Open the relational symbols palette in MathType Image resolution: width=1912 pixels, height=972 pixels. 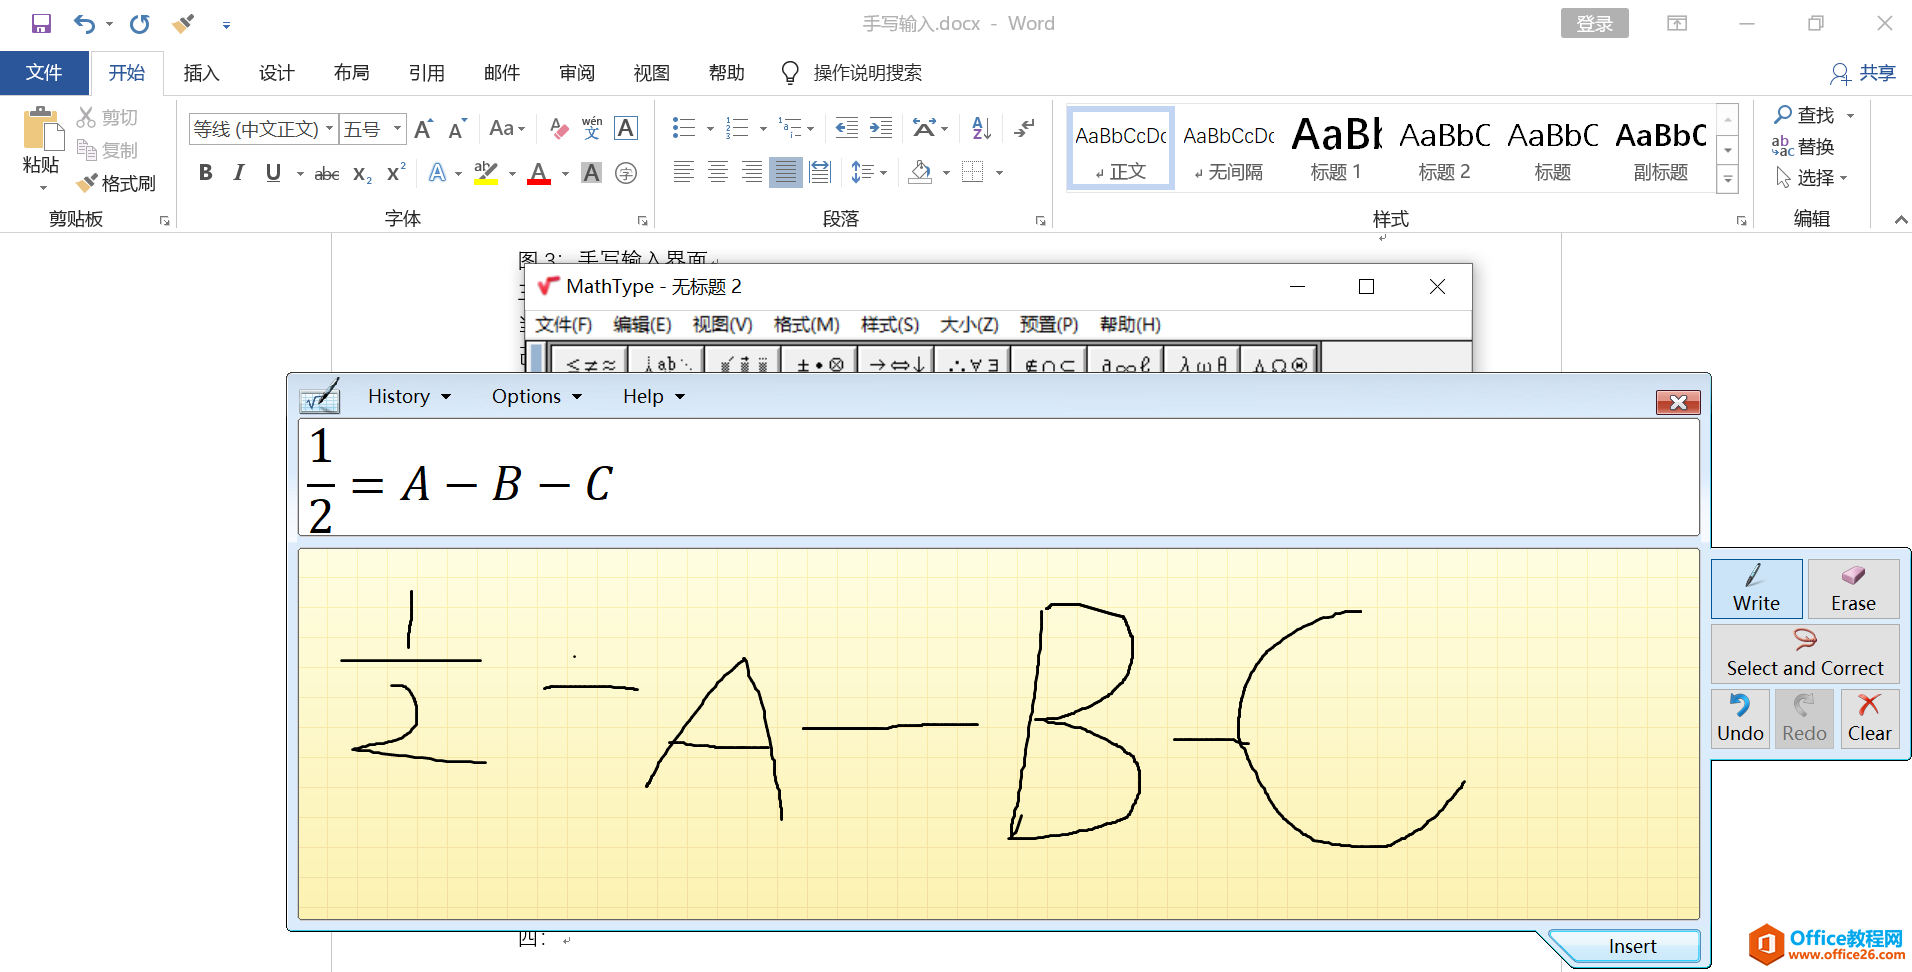589,363
